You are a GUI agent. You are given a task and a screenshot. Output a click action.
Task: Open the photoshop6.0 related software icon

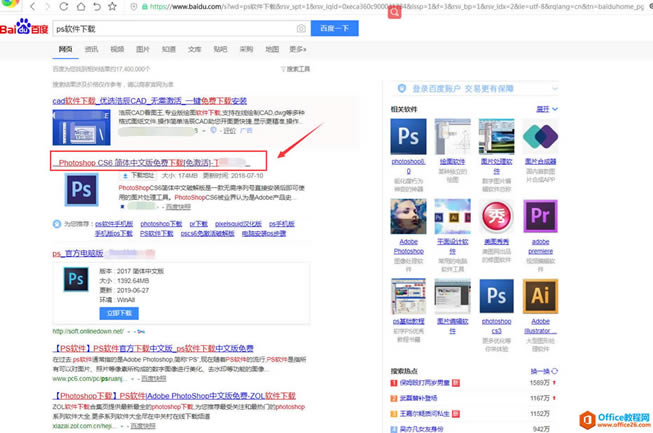click(408, 136)
